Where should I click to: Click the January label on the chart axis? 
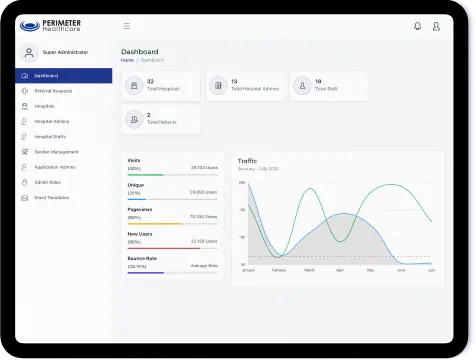248,270
